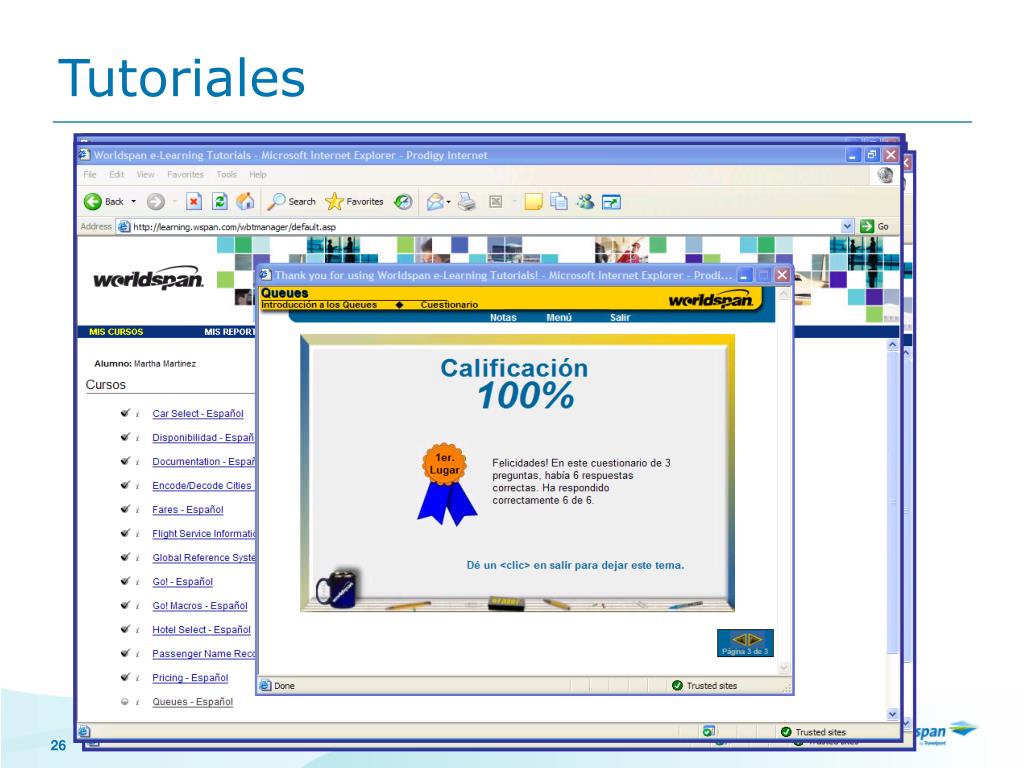Open the View menu
Viewport: 1024px width, 768px height.
[x=146, y=175]
